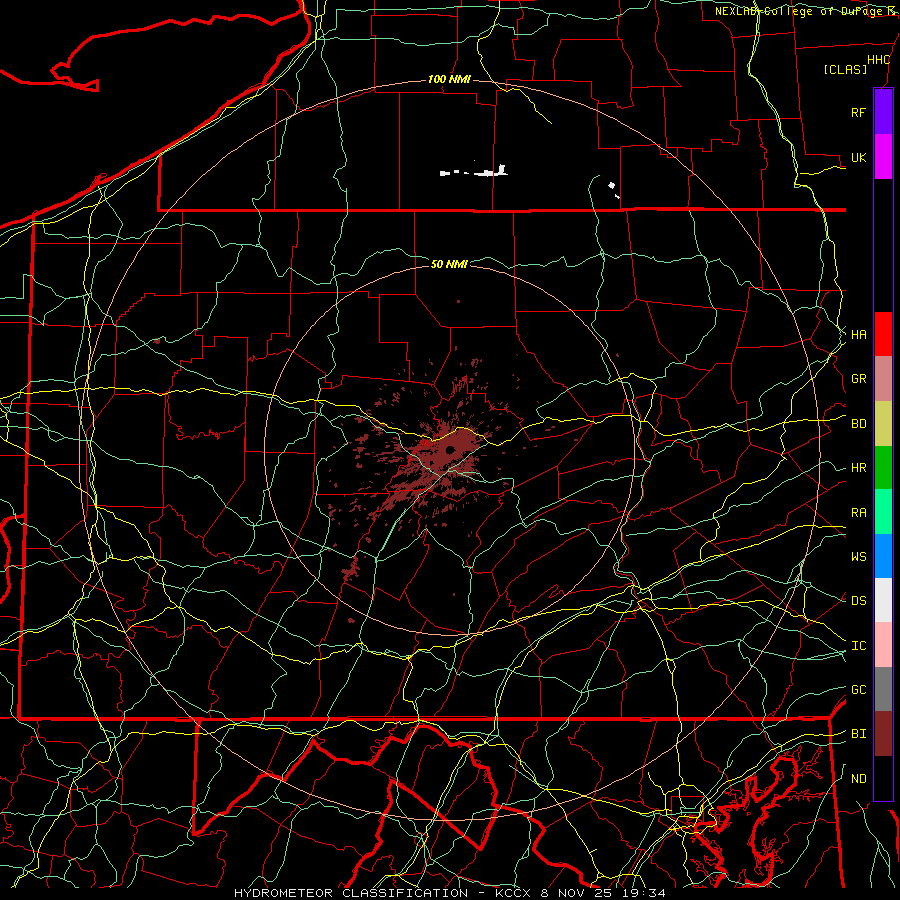Image resolution: width=900 pixels, height=900 pixels.
Task: Click the GR salmon legend color block
Action: [883, 378]
